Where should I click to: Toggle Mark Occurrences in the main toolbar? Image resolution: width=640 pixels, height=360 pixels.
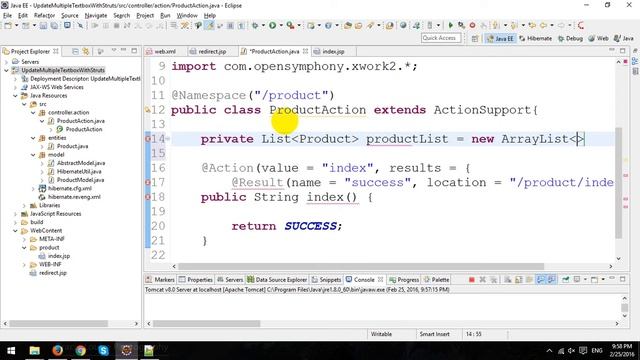coord(209,25)
